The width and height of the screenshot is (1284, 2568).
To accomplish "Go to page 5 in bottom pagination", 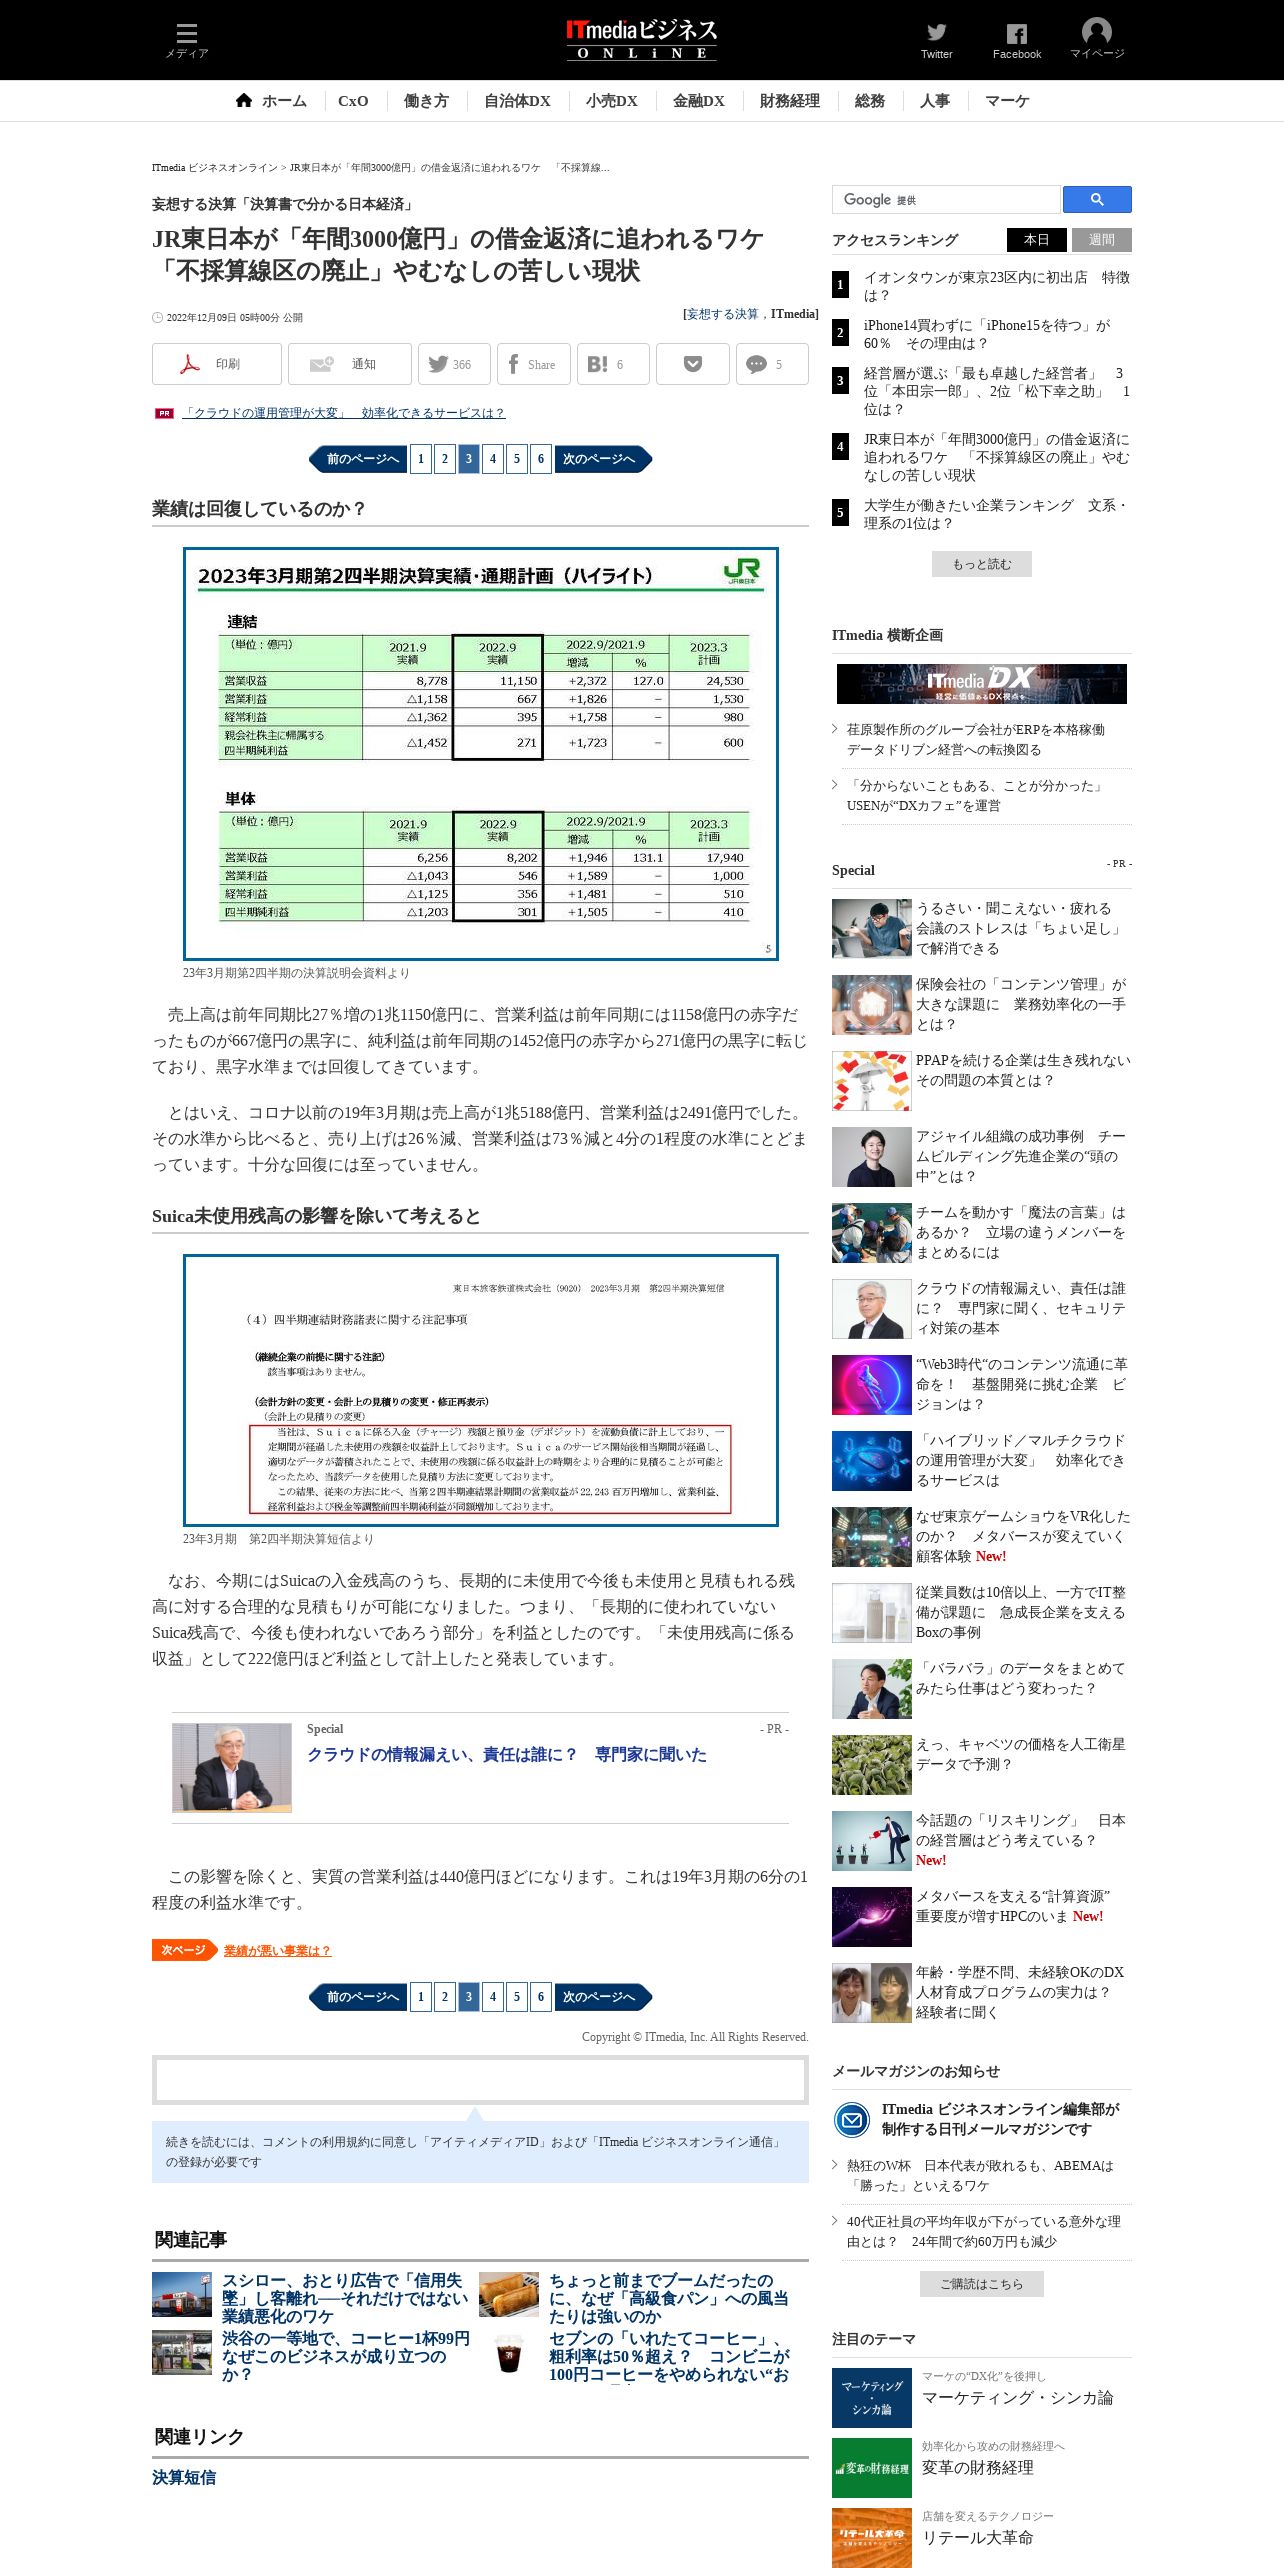I will pyautogui.click(x=517, y=1997).
